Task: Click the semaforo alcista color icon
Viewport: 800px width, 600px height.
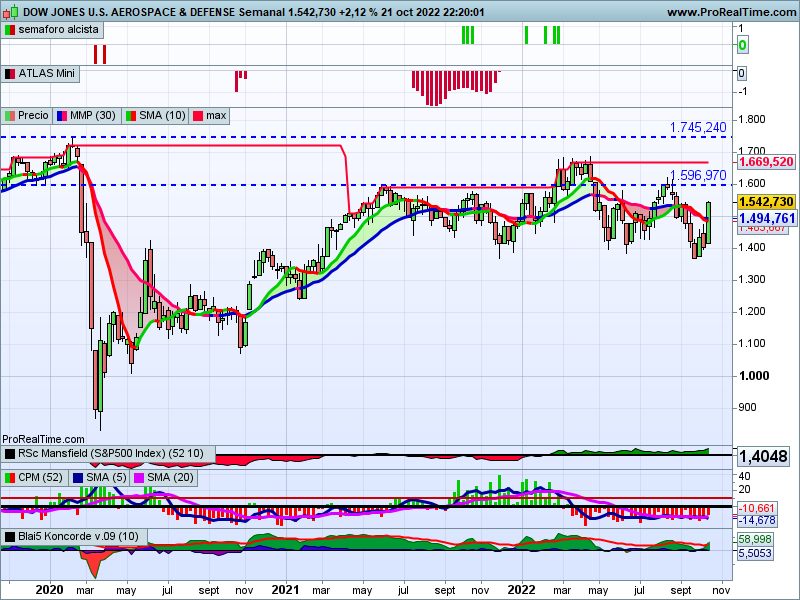Action: tap(10, 30)
